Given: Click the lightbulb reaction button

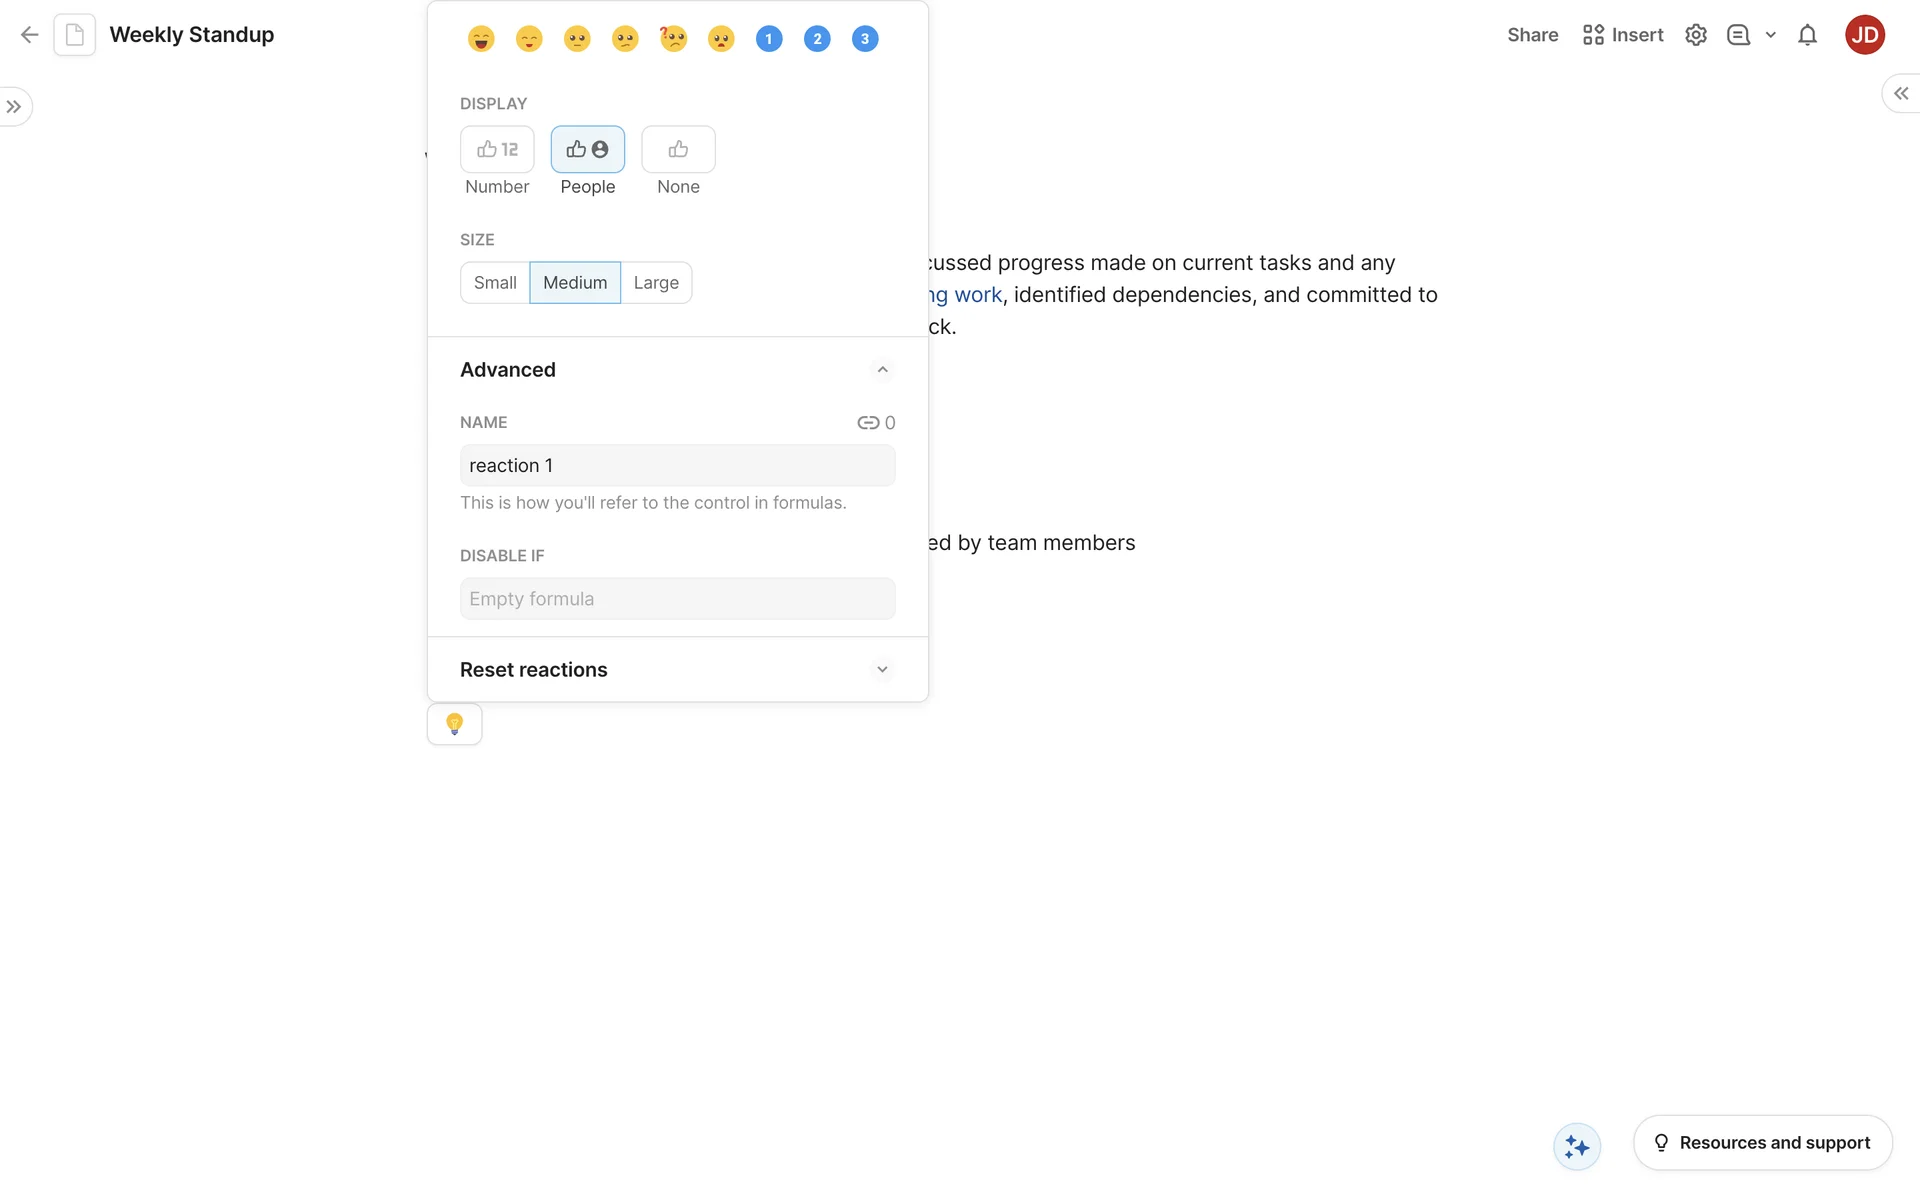Looking at the screenshot, I should (454, 724).
